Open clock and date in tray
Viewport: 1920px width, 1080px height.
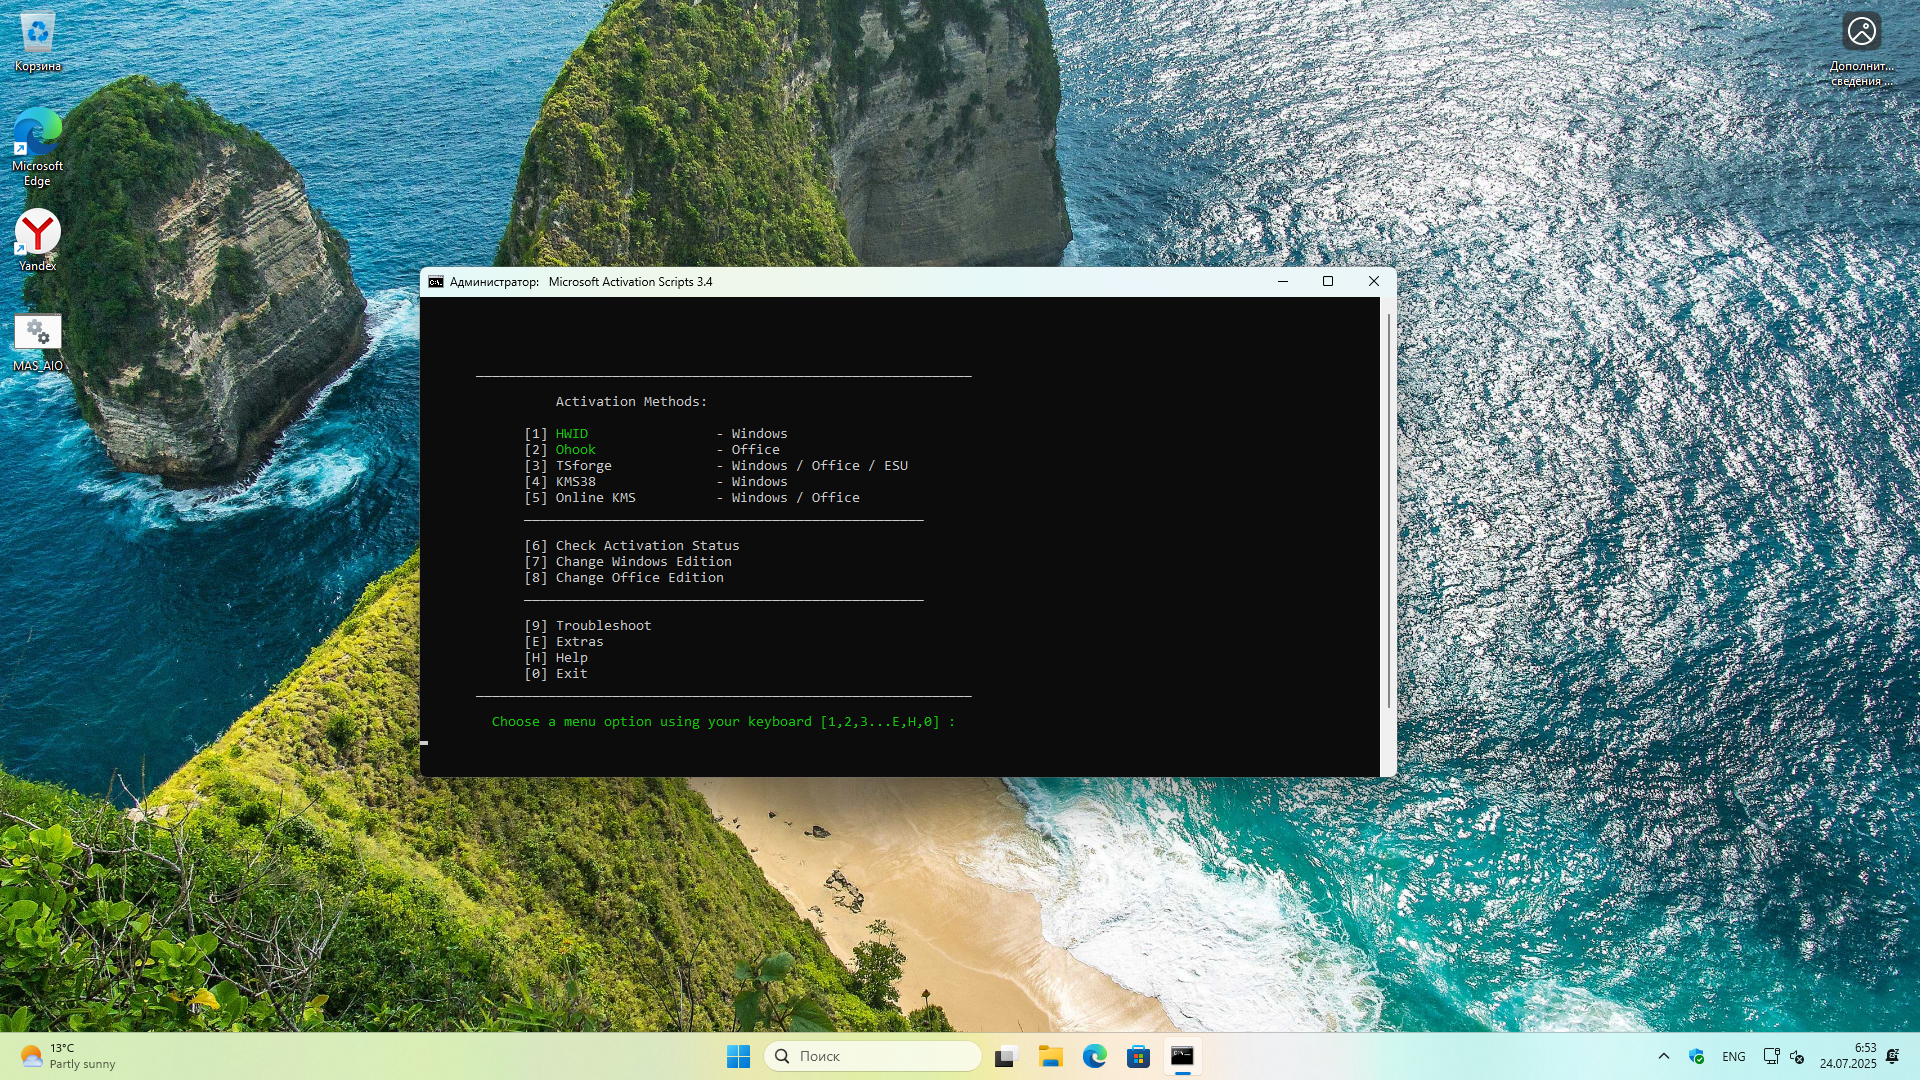tap(1848, 1056)
